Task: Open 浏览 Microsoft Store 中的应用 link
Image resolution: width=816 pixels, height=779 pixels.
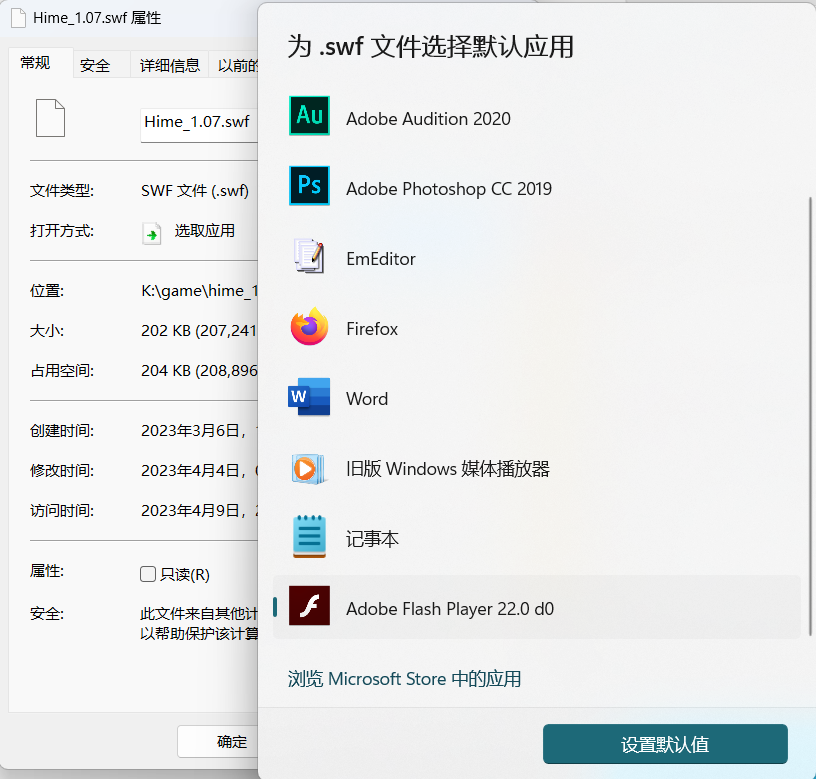Action: pos(404,679)
